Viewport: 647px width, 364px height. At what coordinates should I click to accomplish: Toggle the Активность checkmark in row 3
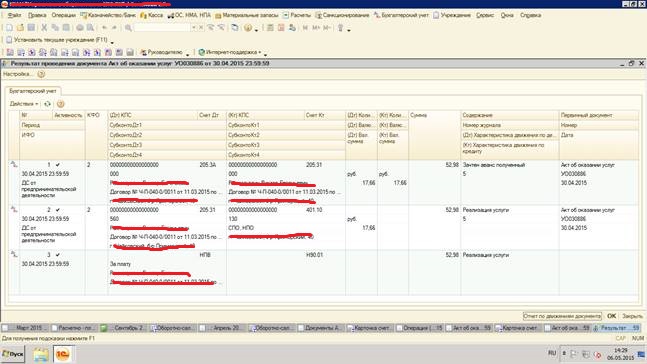pos(58,255)
